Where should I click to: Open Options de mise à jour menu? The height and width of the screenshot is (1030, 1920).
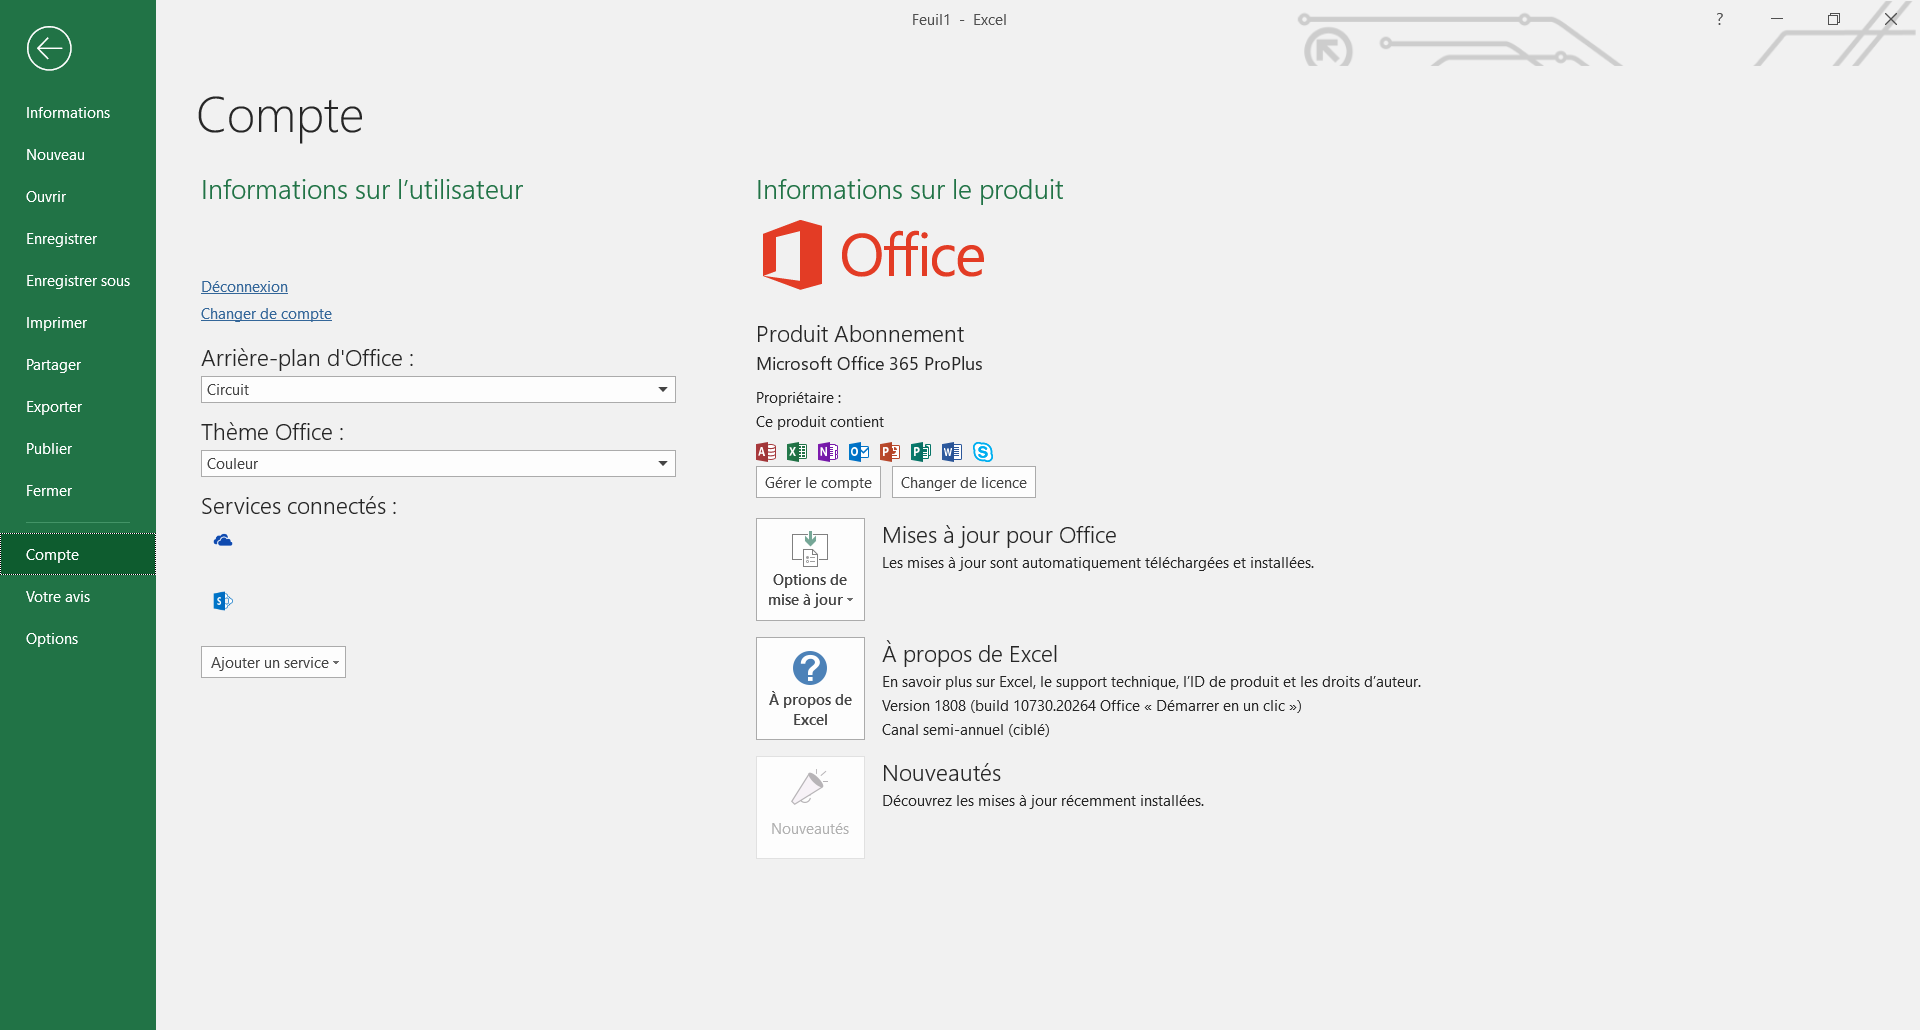pyautogui.click(x=810, y=569)
